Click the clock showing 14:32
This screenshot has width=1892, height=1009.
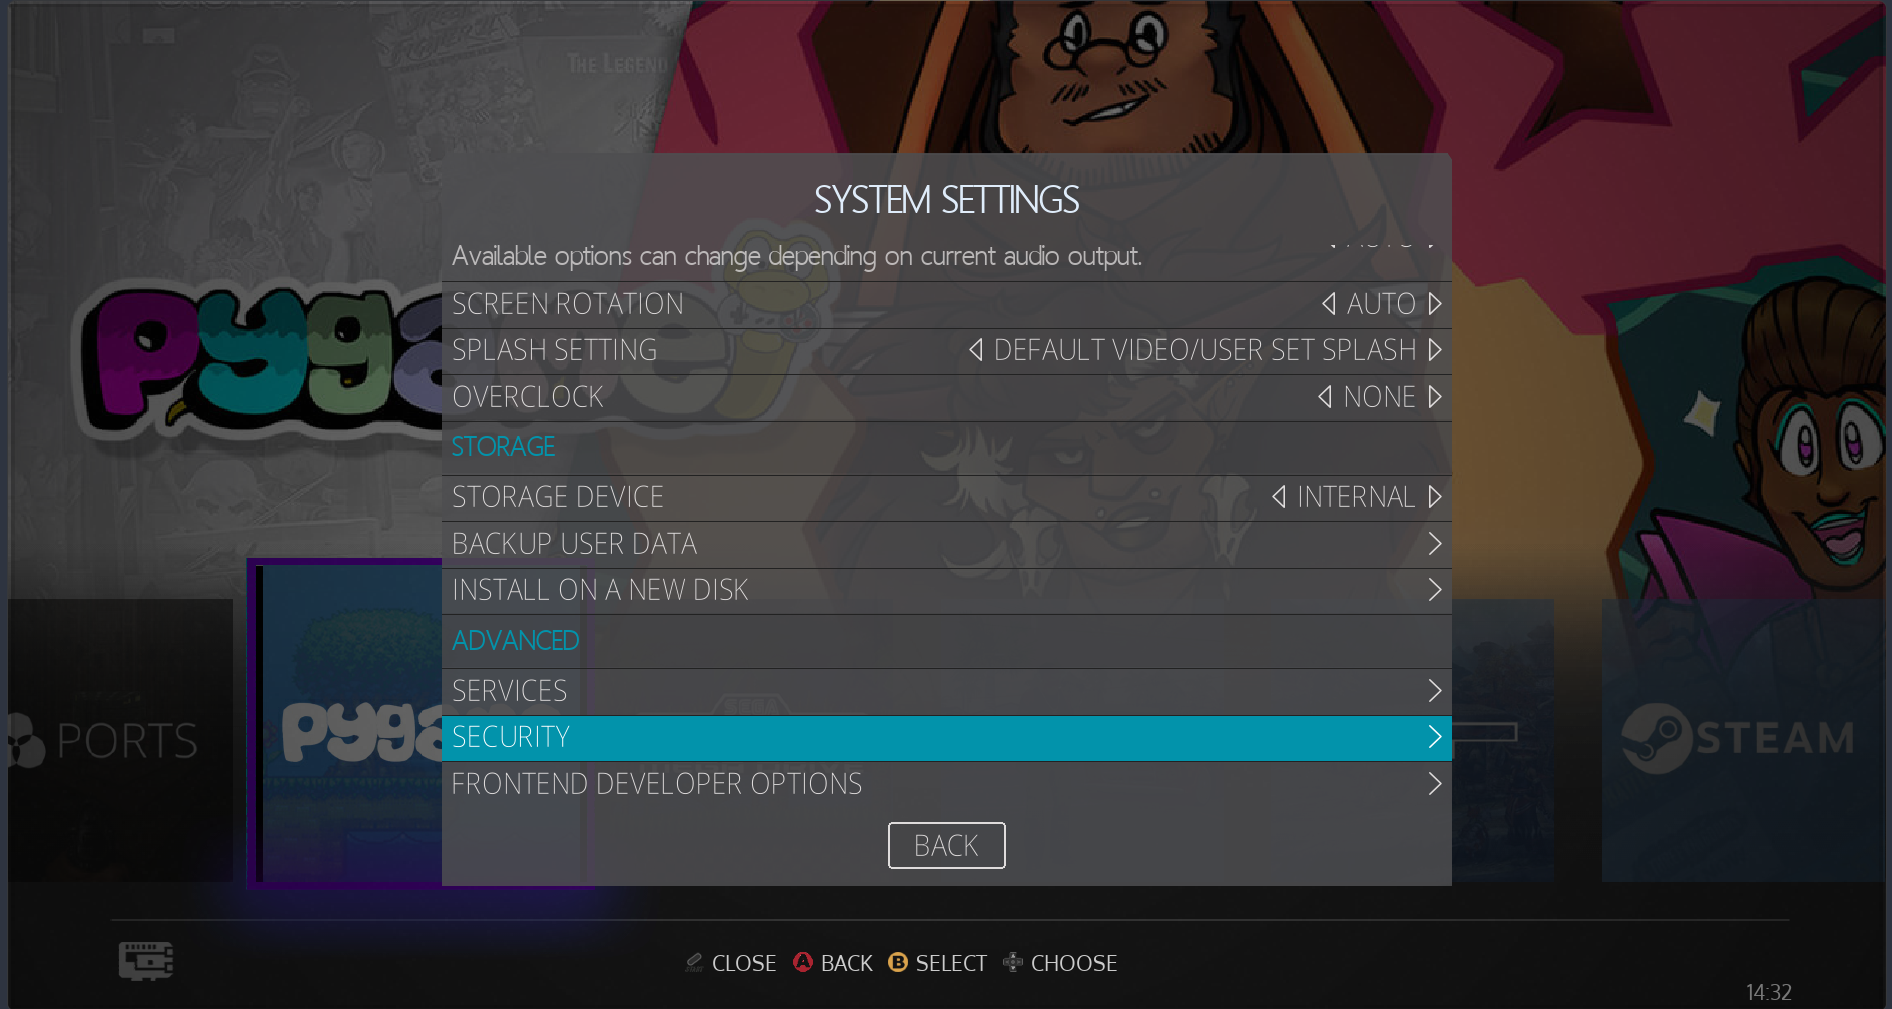[x=1769, y=992]
